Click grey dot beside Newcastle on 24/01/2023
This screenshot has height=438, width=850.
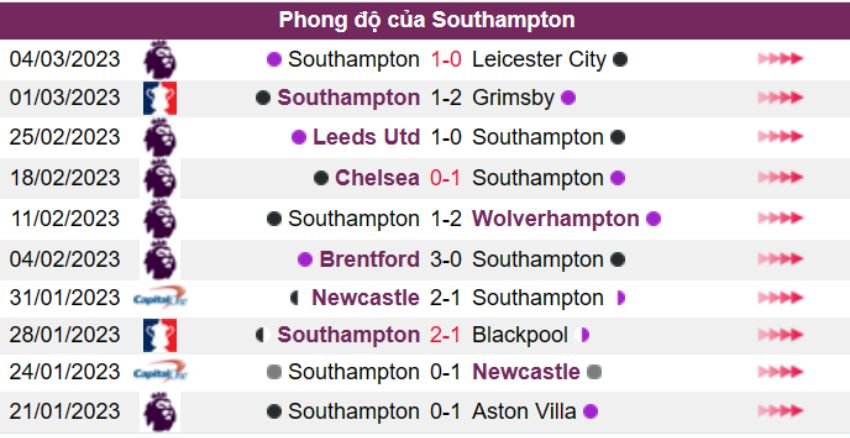[x=594, y=372]
